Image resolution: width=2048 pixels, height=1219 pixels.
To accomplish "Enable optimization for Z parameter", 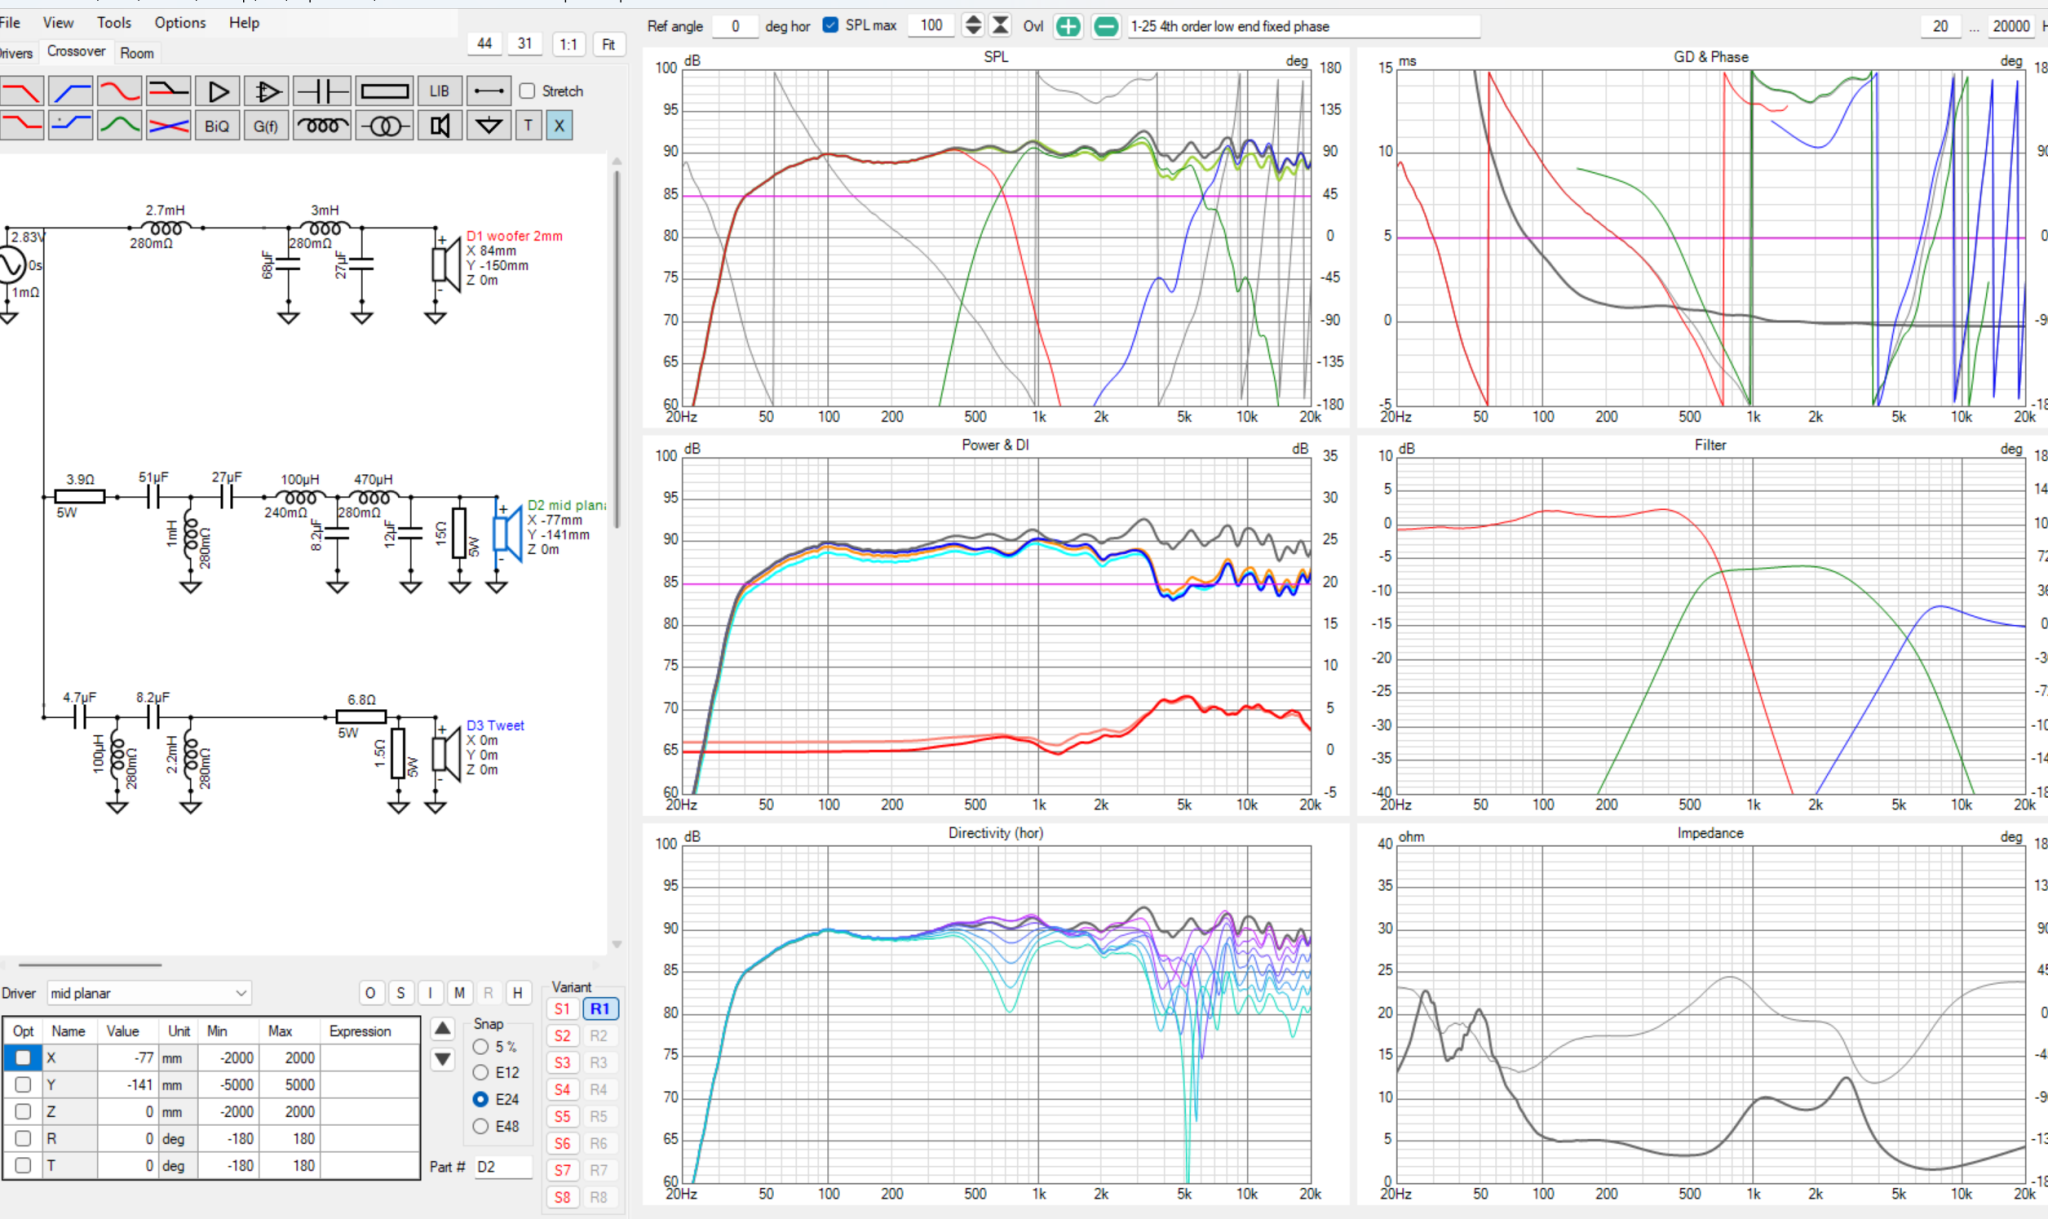I will point(23,1111).
